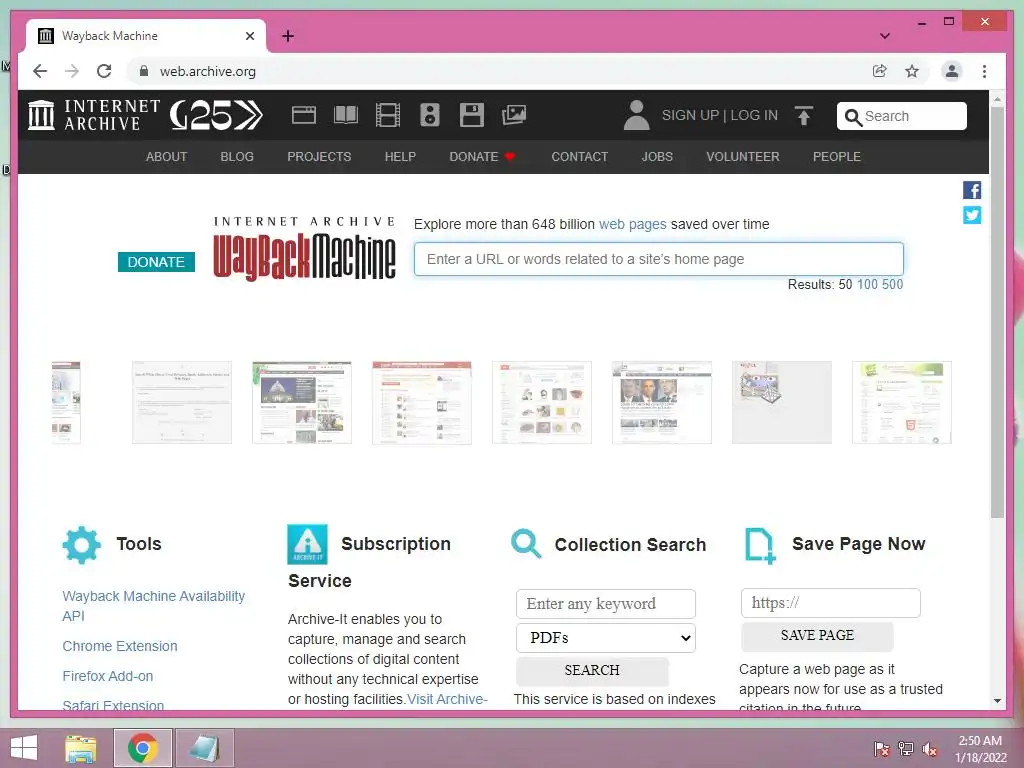1024x768 pixels.
Task: Click the Upload arrow icon
Action: point(804,116)
